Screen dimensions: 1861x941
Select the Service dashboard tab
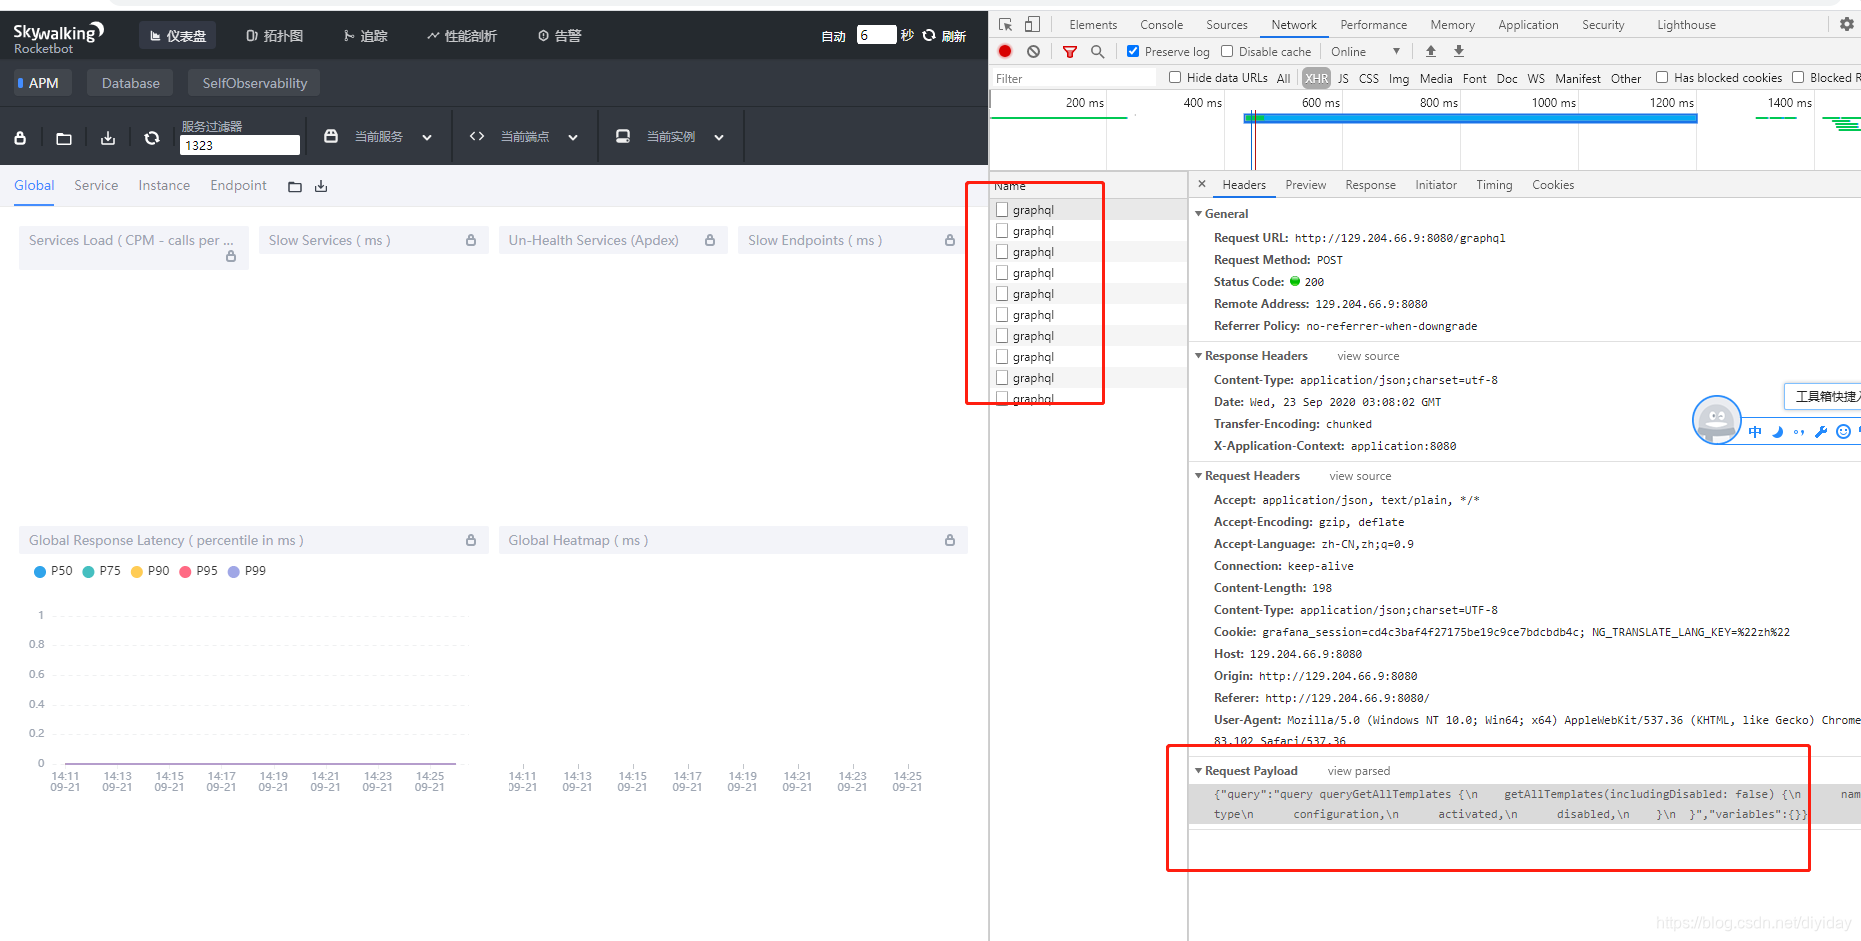[96, 185]
